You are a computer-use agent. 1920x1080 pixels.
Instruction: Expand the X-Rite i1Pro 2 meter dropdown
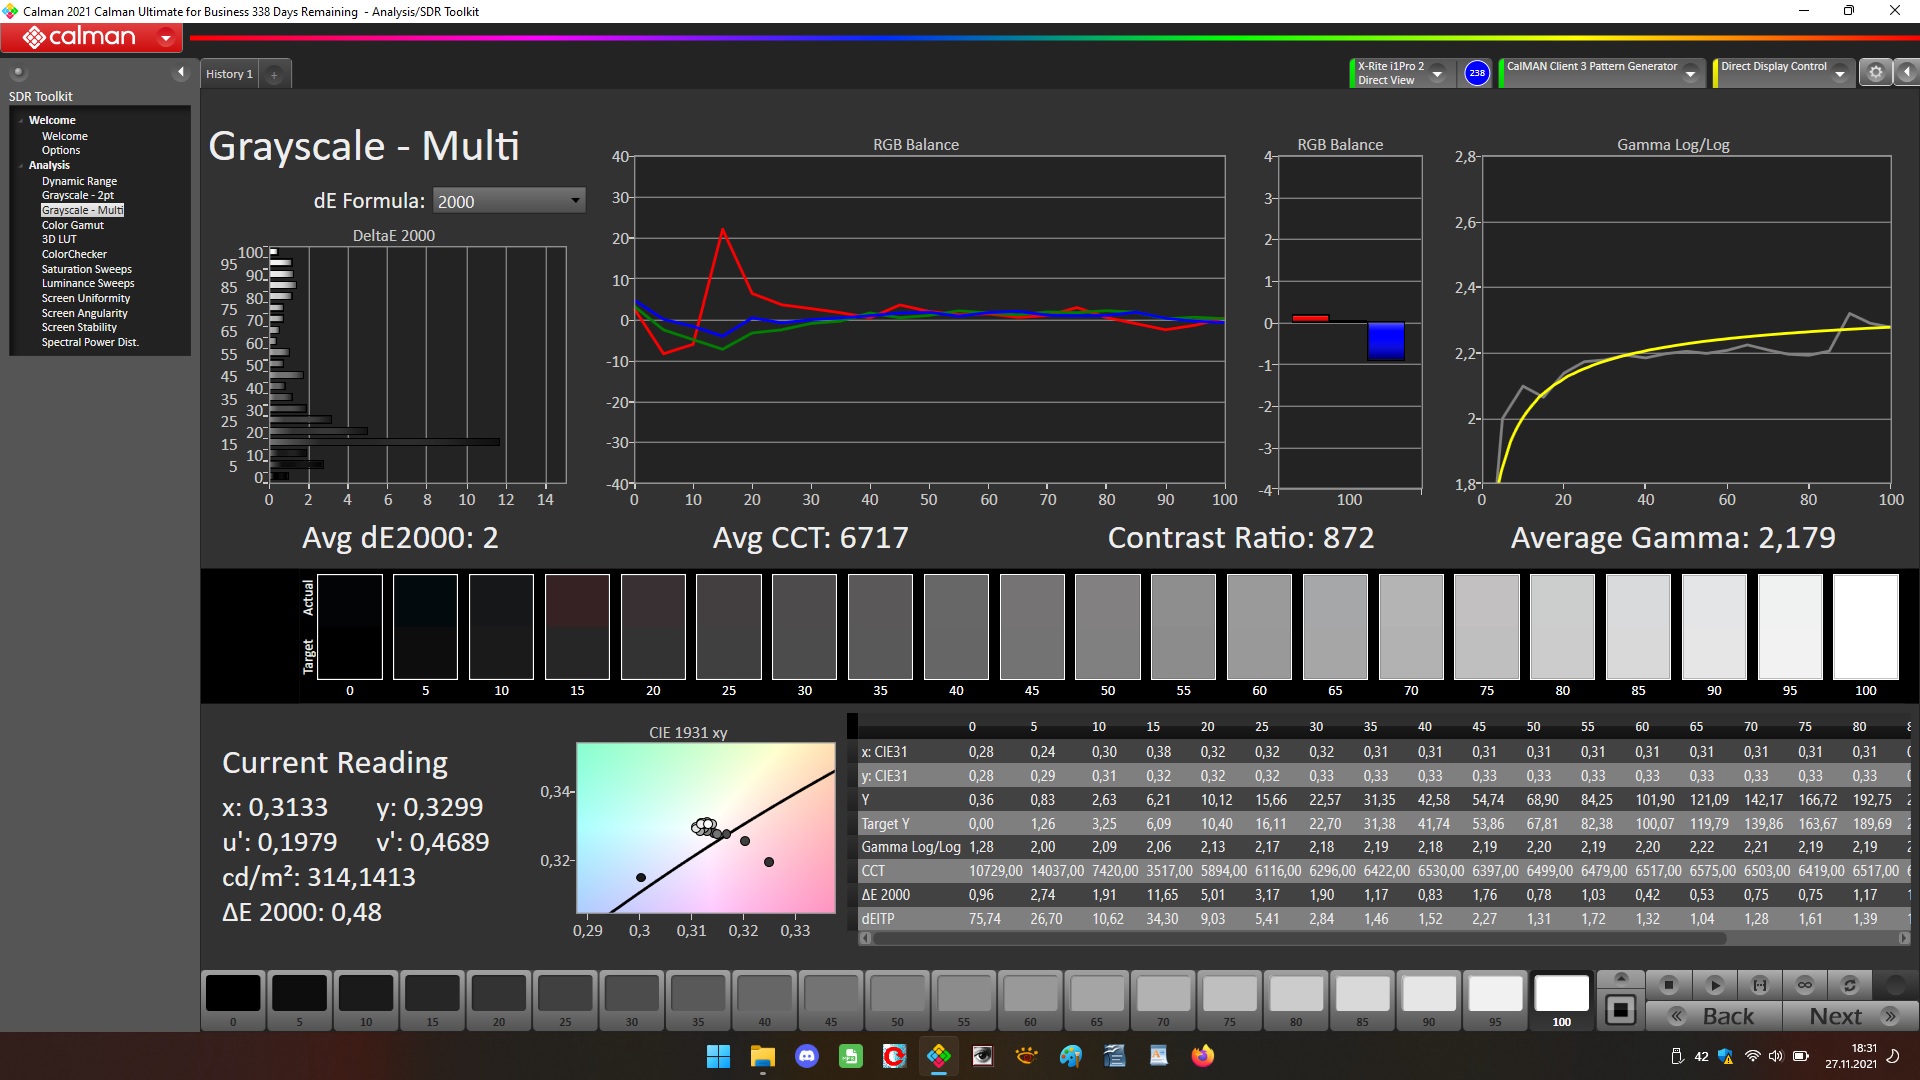click(x=1437, y=74)
